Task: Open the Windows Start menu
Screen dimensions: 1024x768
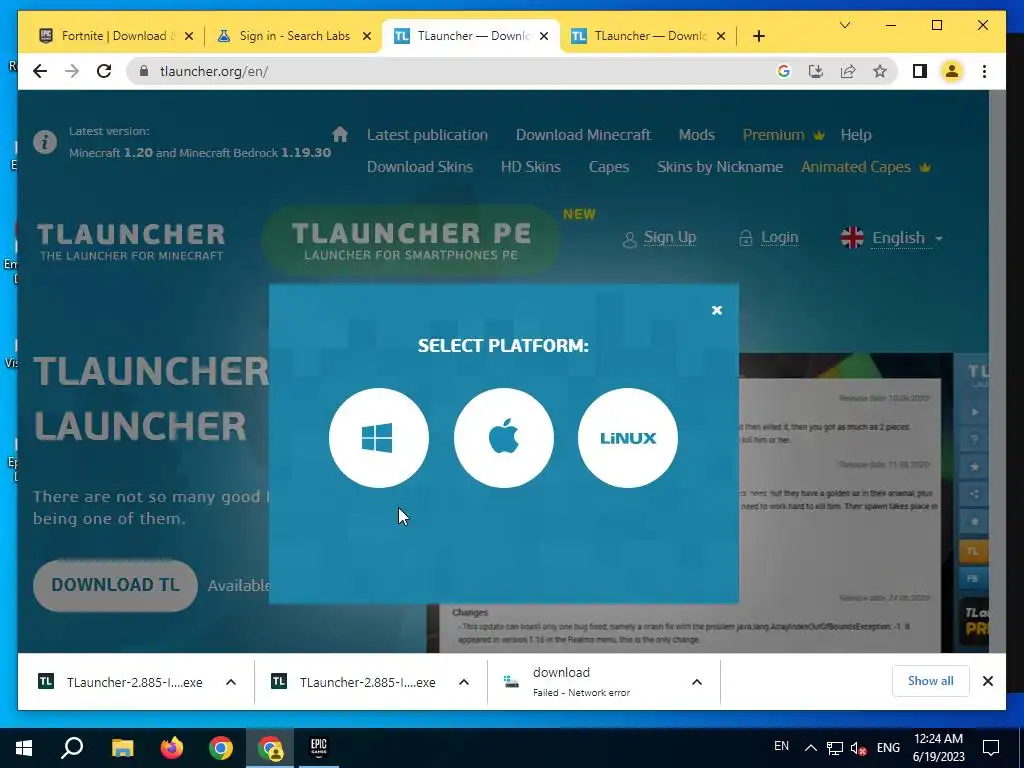Action: [x=24, y=748]
